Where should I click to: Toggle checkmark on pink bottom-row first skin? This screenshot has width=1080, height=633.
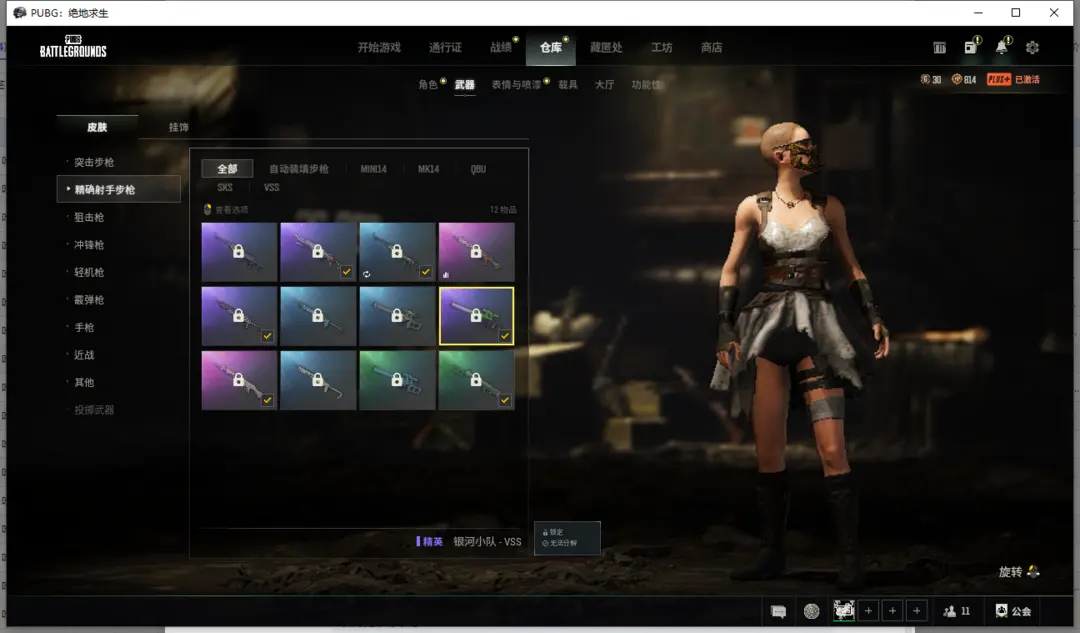pos(267,399)
